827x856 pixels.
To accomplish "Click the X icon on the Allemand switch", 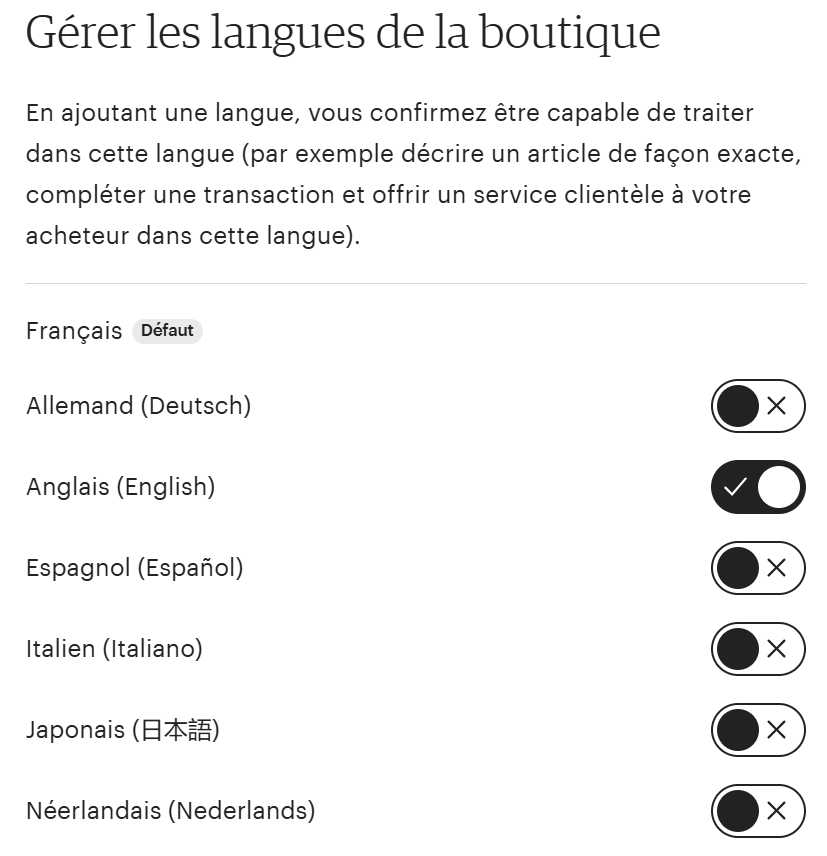I will (776, 406).
